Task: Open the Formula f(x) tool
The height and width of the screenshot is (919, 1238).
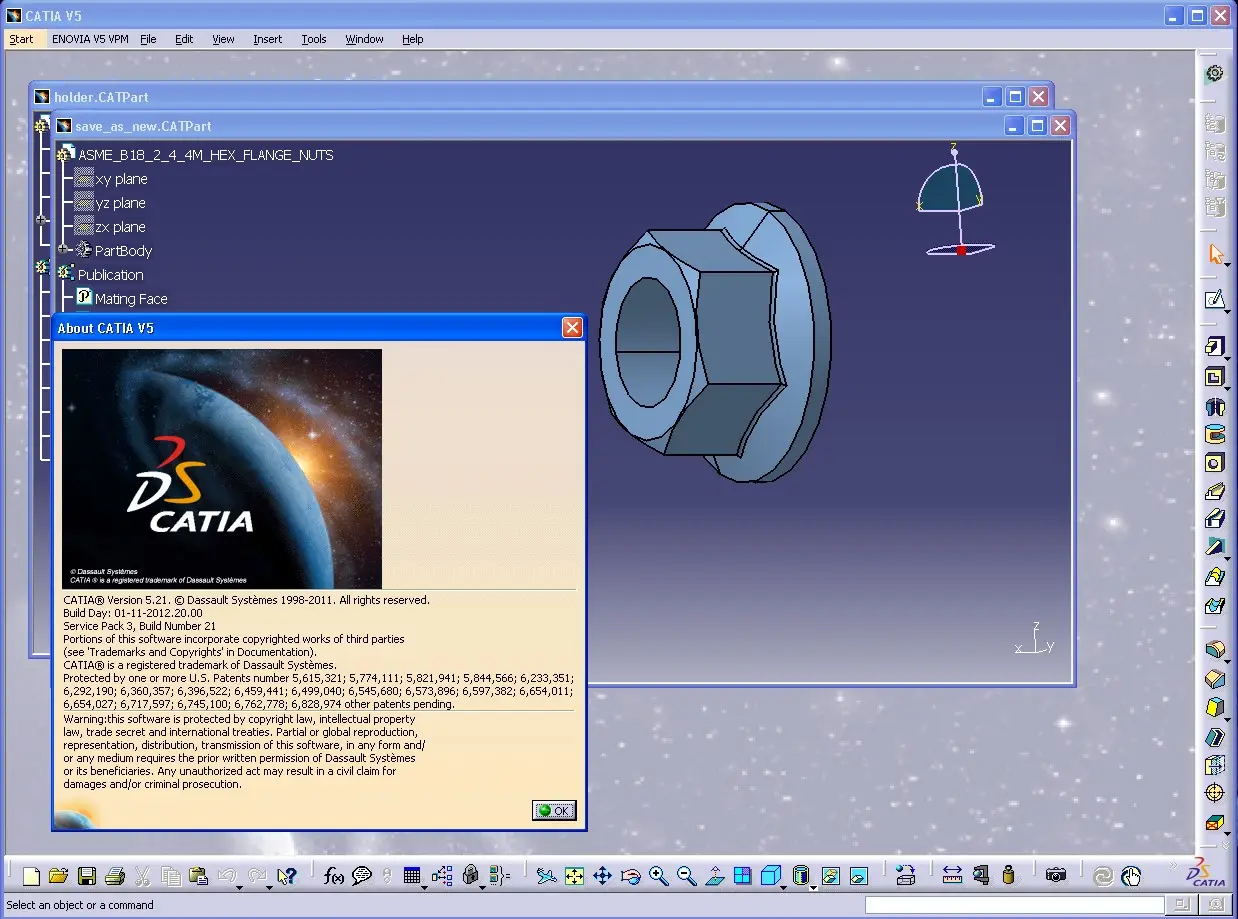Action: click(x=334, y=876)
